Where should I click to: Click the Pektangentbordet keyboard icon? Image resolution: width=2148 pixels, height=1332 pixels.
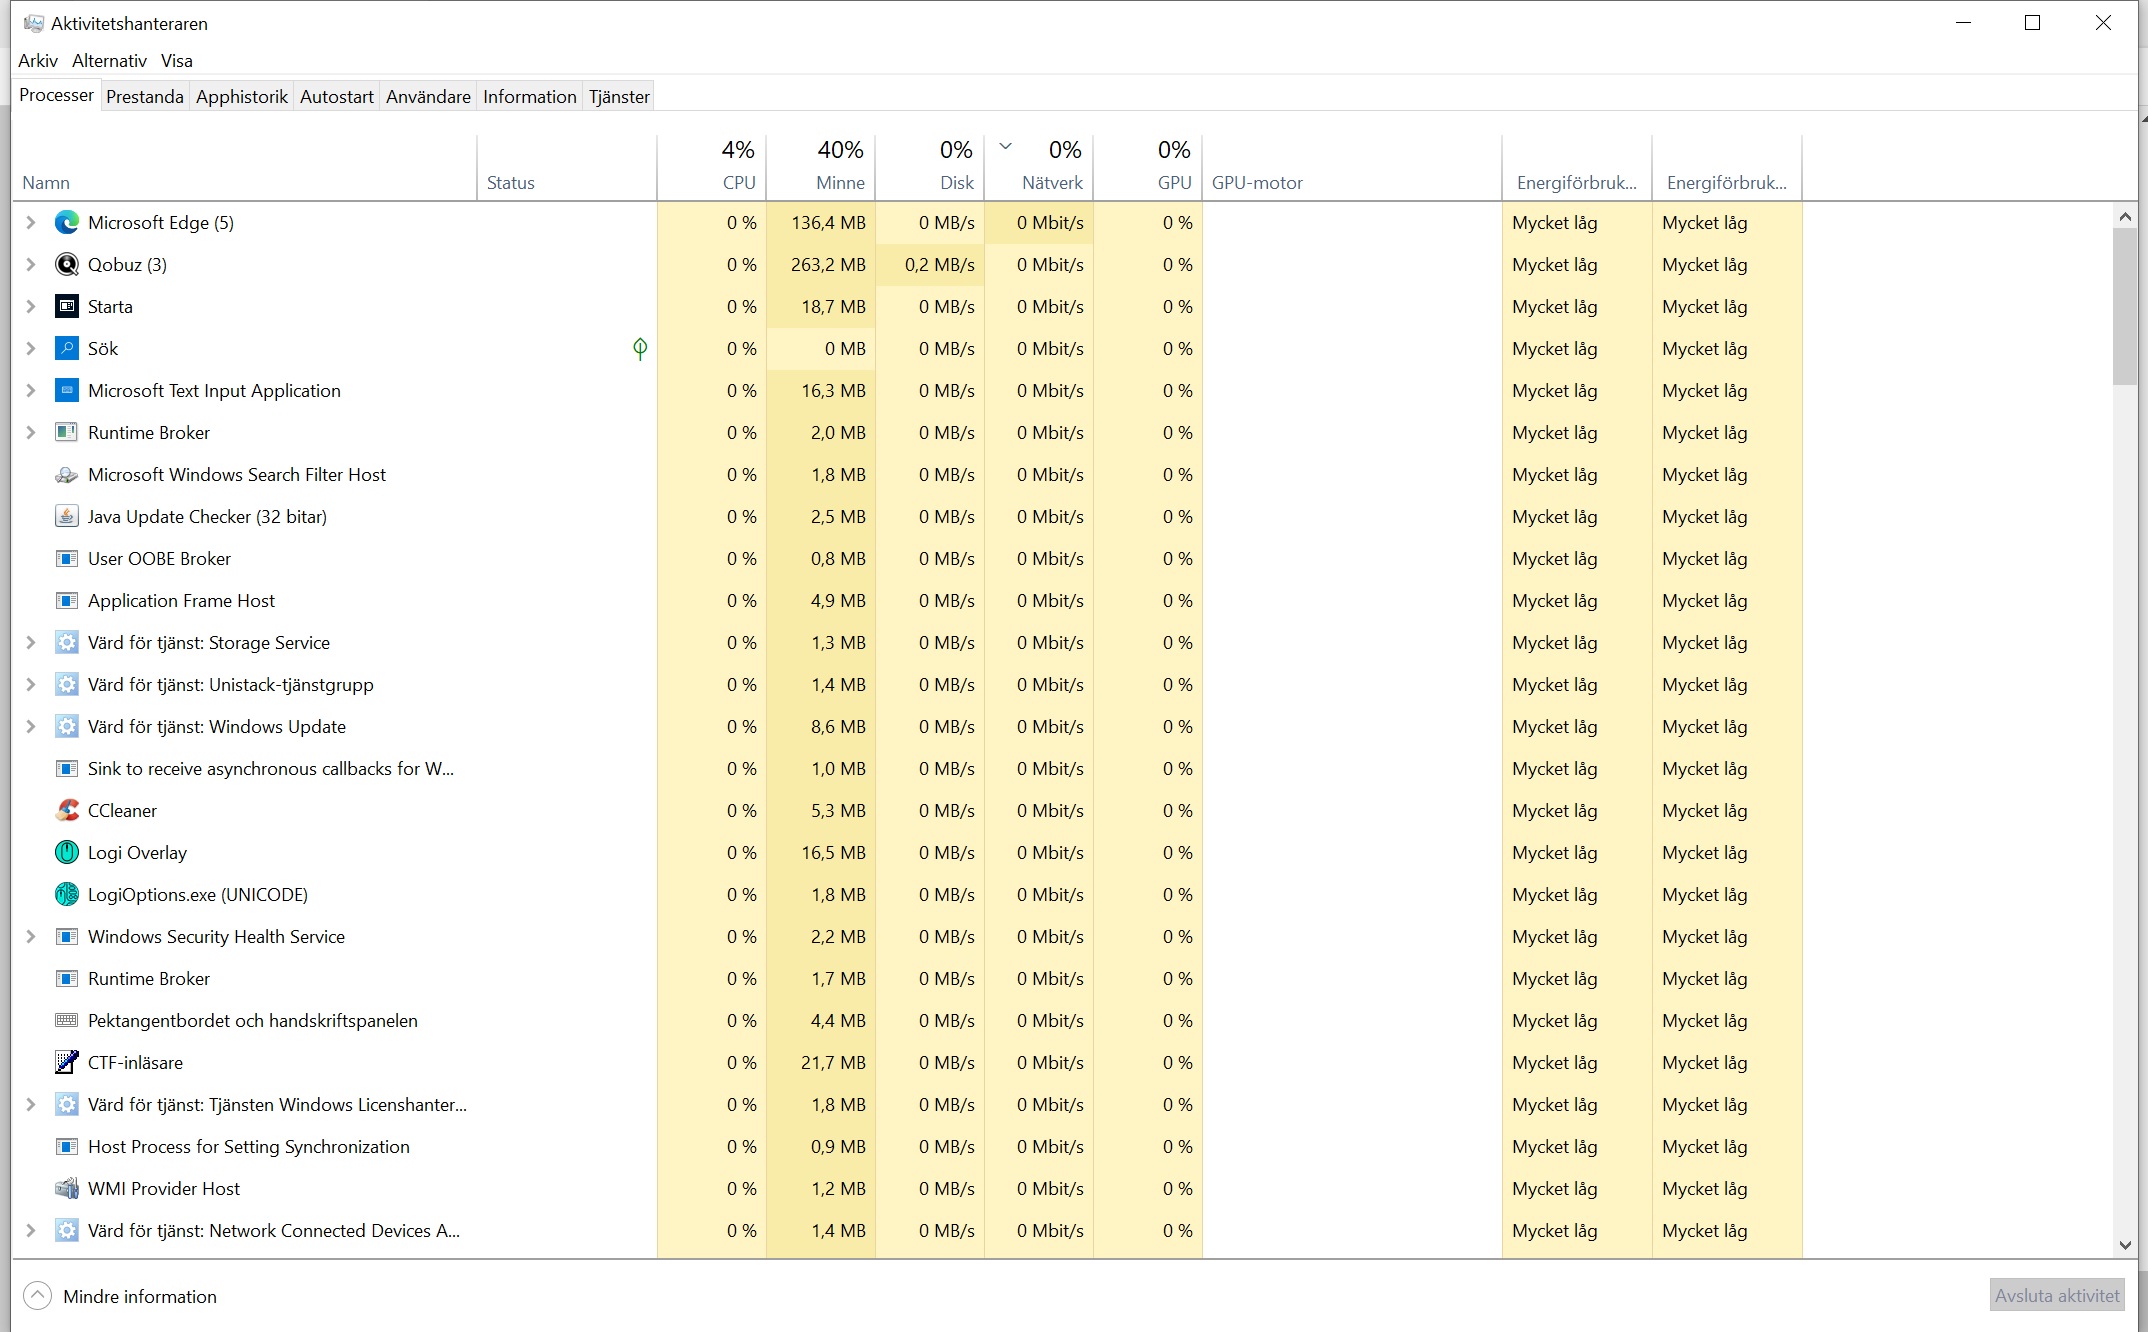[67, 1021]
